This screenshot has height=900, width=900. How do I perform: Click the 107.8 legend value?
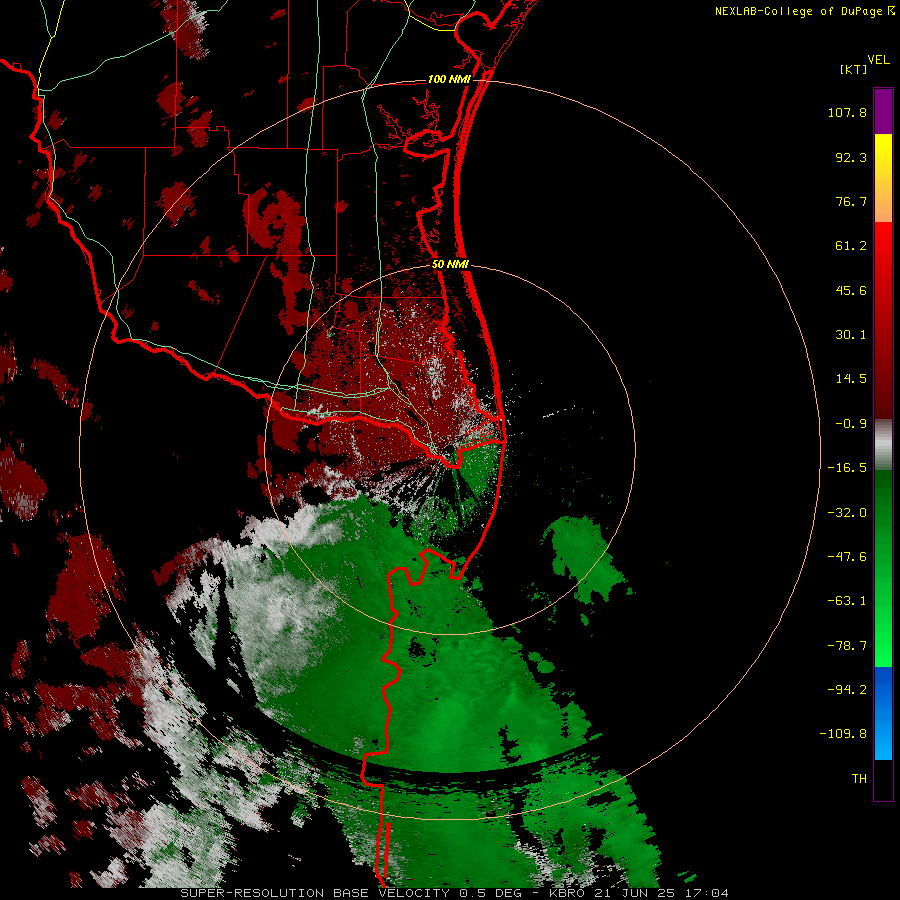[847, 112]
